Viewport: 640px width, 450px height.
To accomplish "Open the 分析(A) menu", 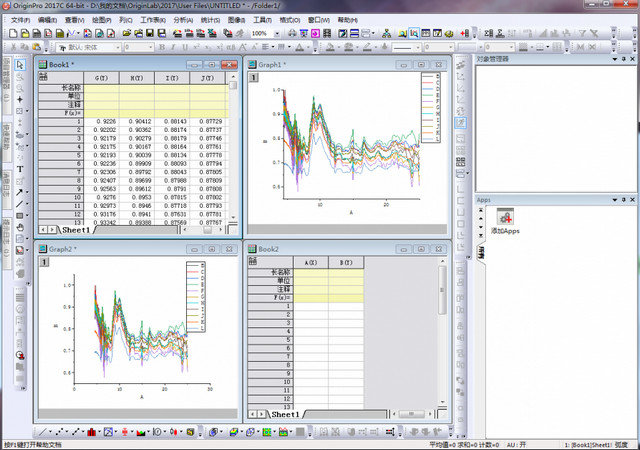I will (x=183, y=19).
